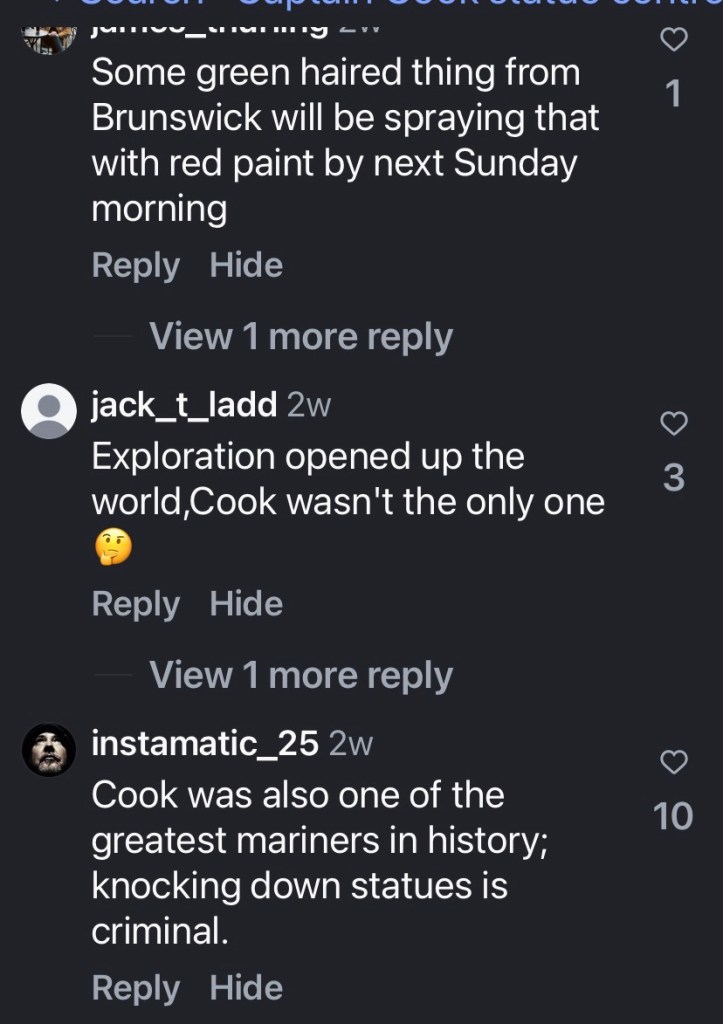Expand more replies under the Brunswick comment
723x1024 pixels.
[300, 337]
